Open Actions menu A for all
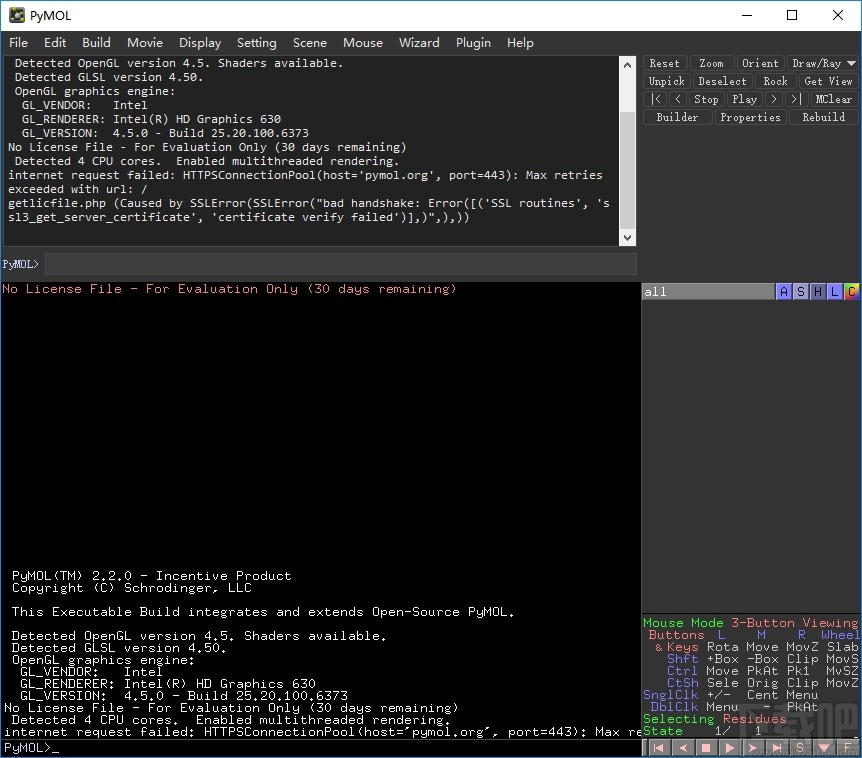862x758 pixels. click(x=784, y=292)
